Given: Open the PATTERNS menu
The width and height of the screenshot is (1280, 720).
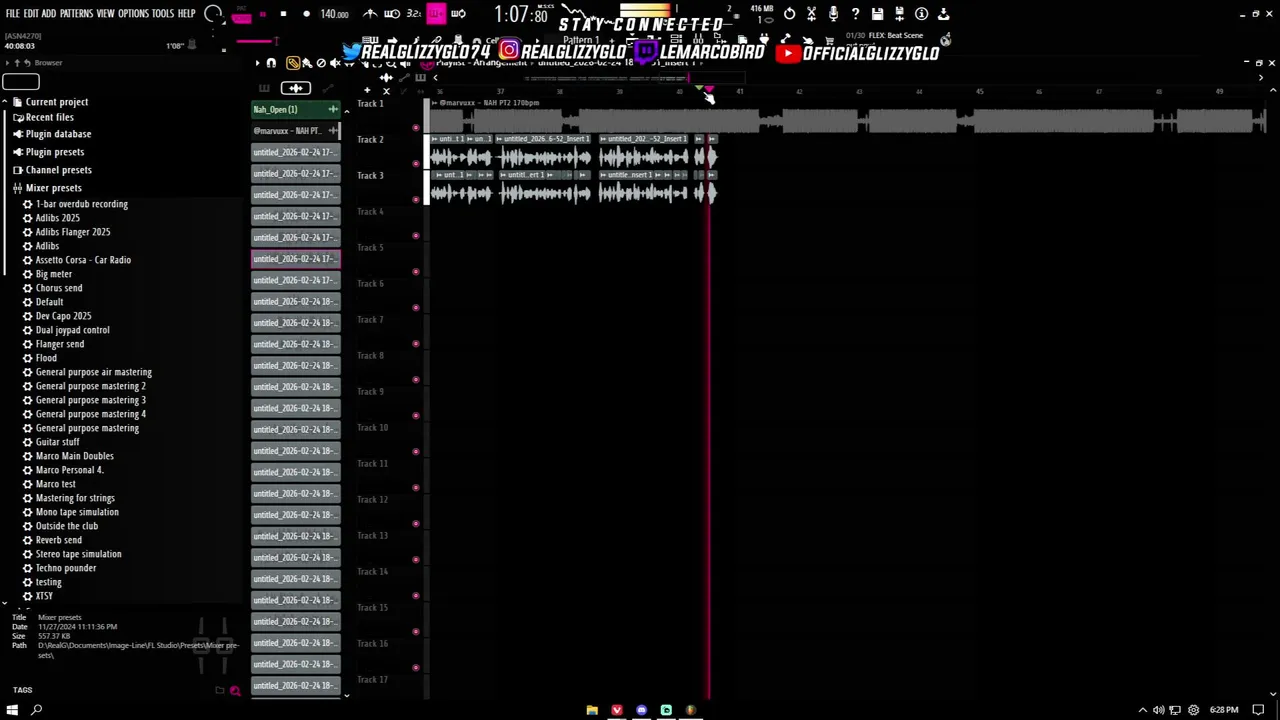Looking at the screenshot, I should click(x=76, y=14).
